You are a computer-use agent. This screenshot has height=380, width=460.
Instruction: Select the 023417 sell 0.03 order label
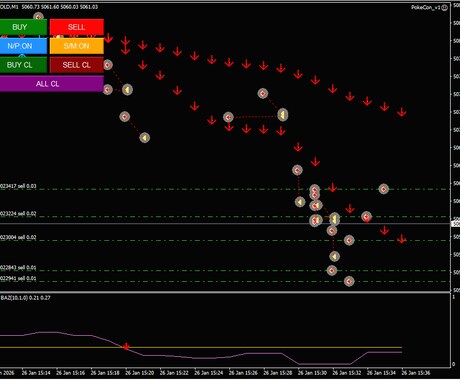point(18,186)
